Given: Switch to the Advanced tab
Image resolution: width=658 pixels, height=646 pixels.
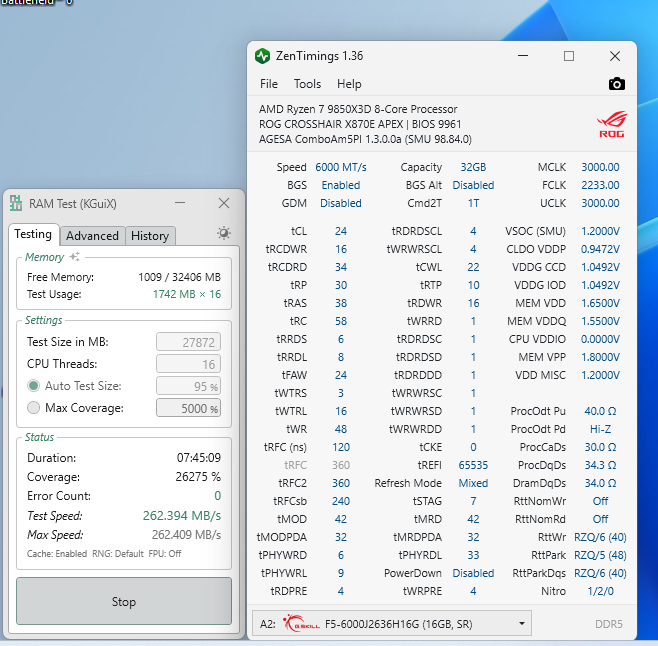Looking at the screenshot, I should 92,235.
